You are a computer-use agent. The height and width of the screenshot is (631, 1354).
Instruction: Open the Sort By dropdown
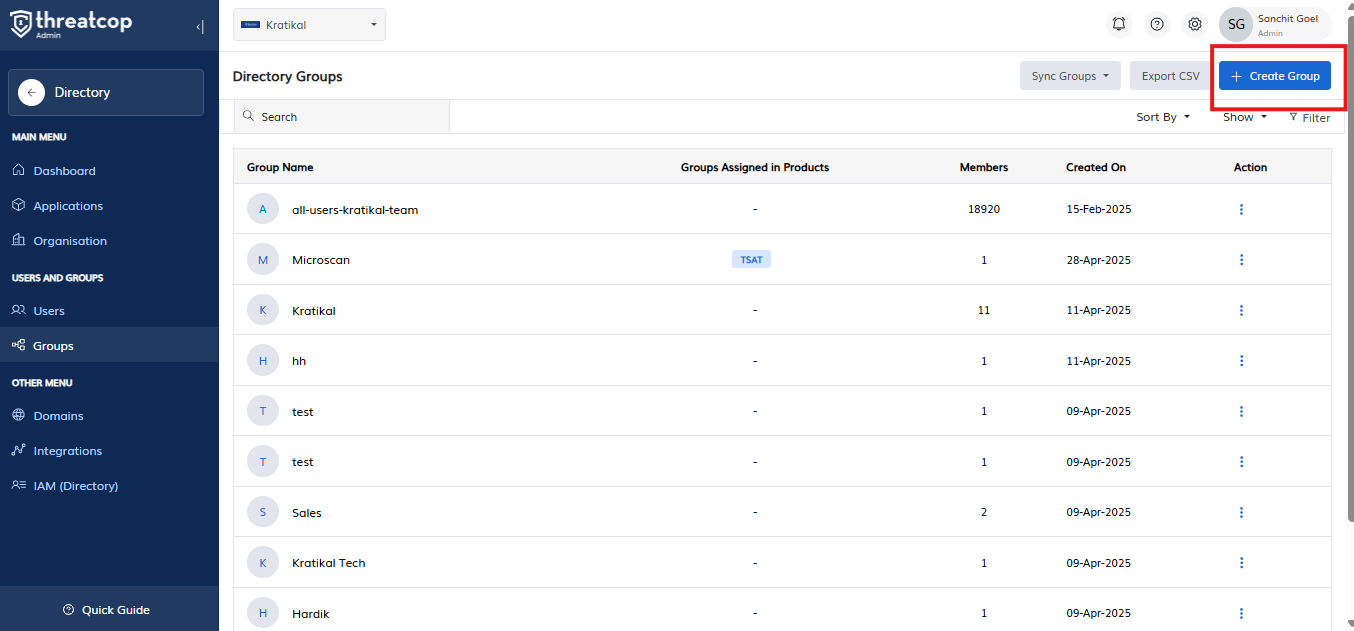coord(1163,117)
